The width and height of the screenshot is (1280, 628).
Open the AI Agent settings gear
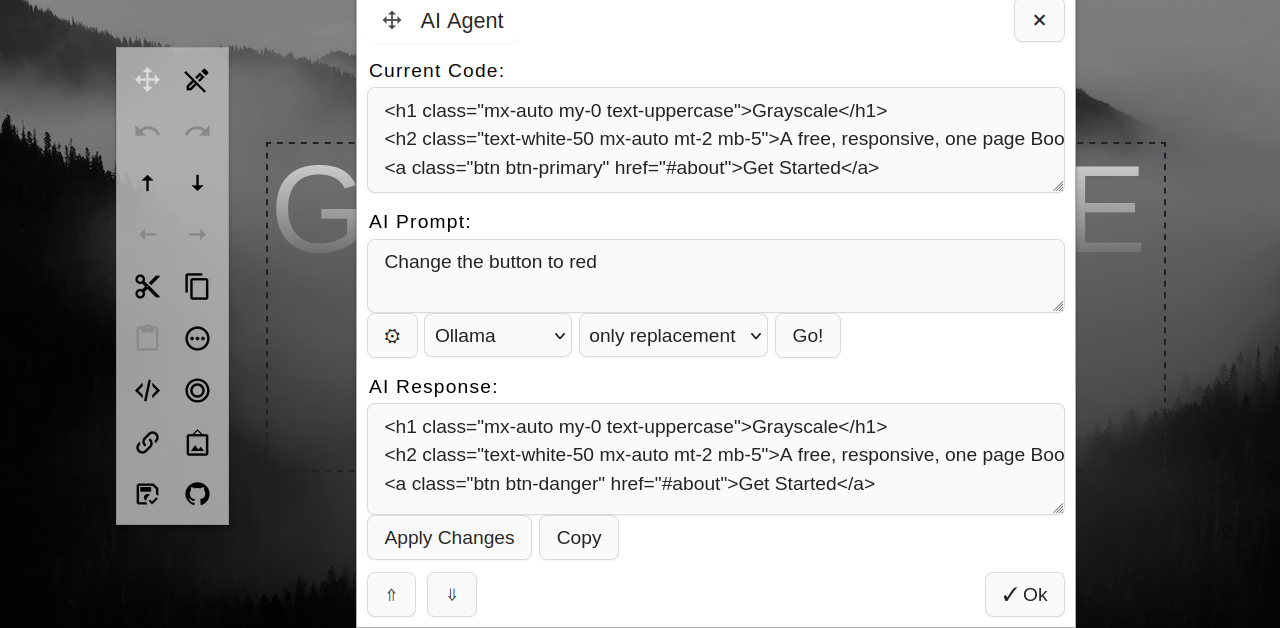point(392,335)
